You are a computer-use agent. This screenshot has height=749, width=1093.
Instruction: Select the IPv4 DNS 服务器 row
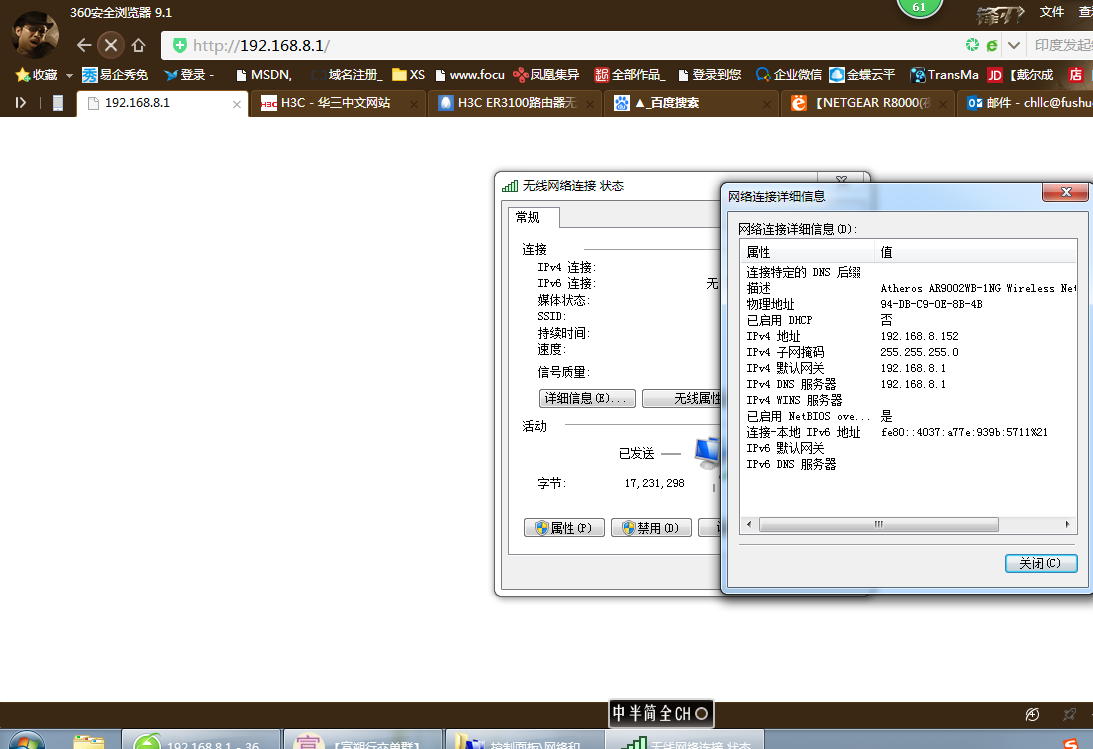tap(909, 384)
